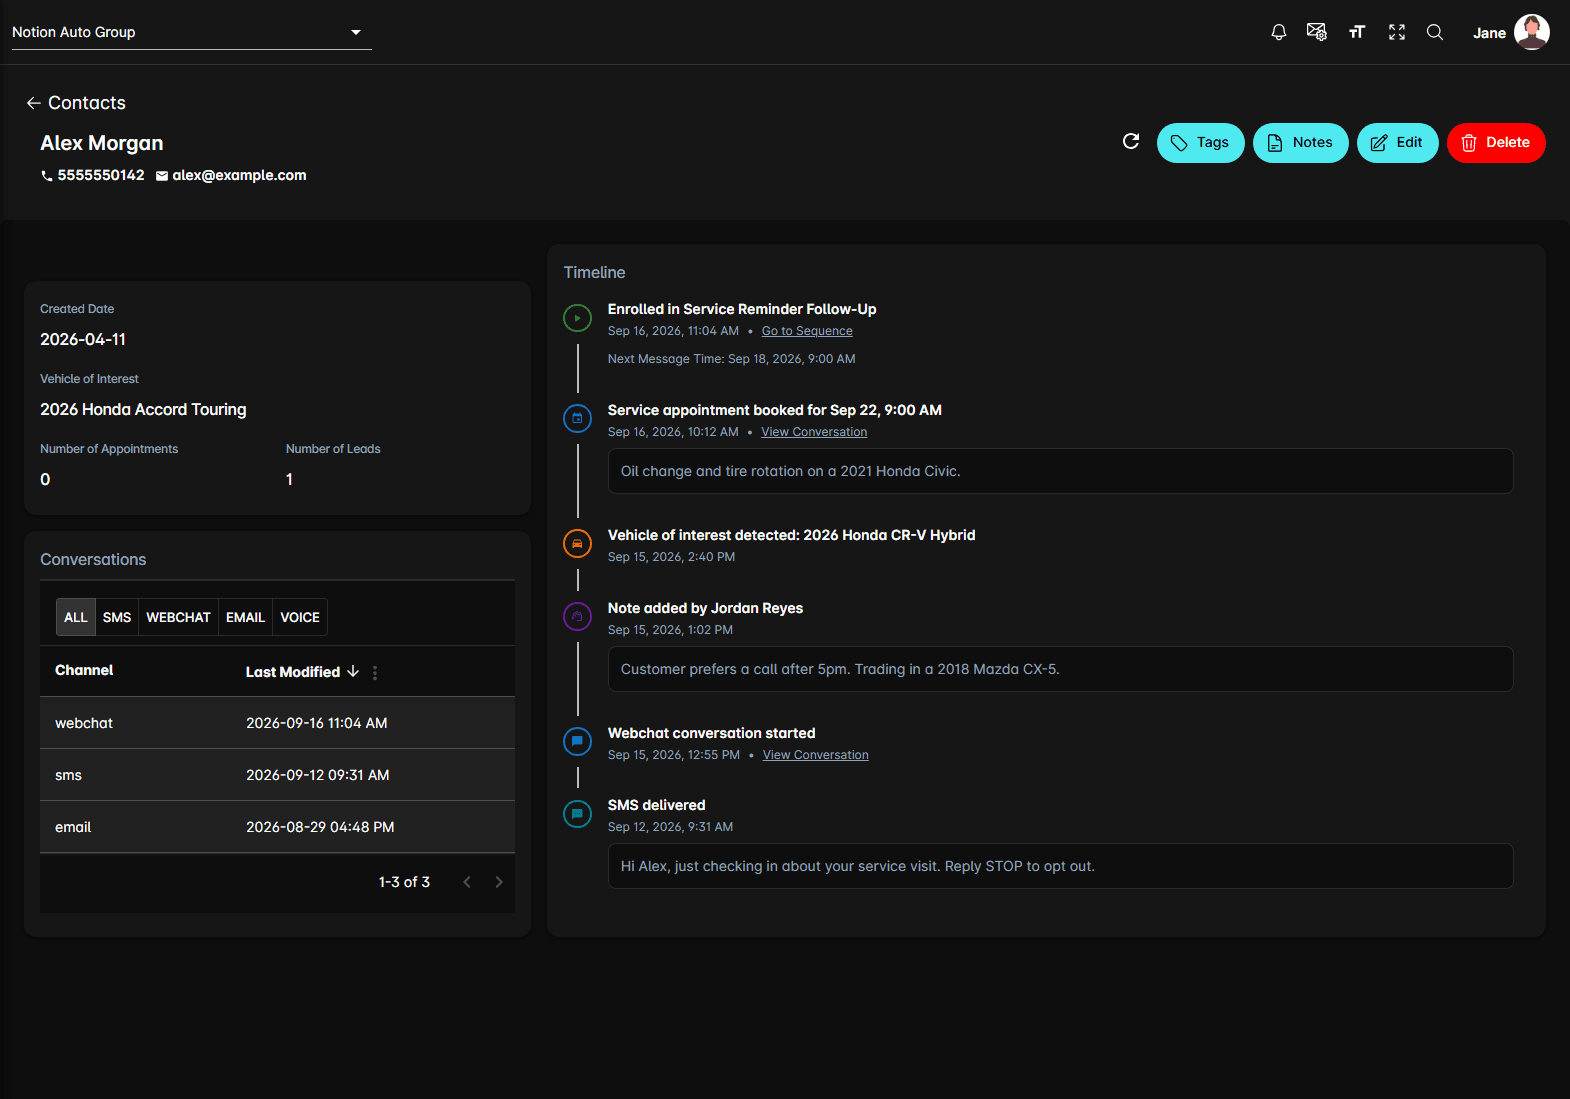Click the Next Message Time line
Image resolution: width=1570 pixels, height=1099 pixels.
click(732, 359)
